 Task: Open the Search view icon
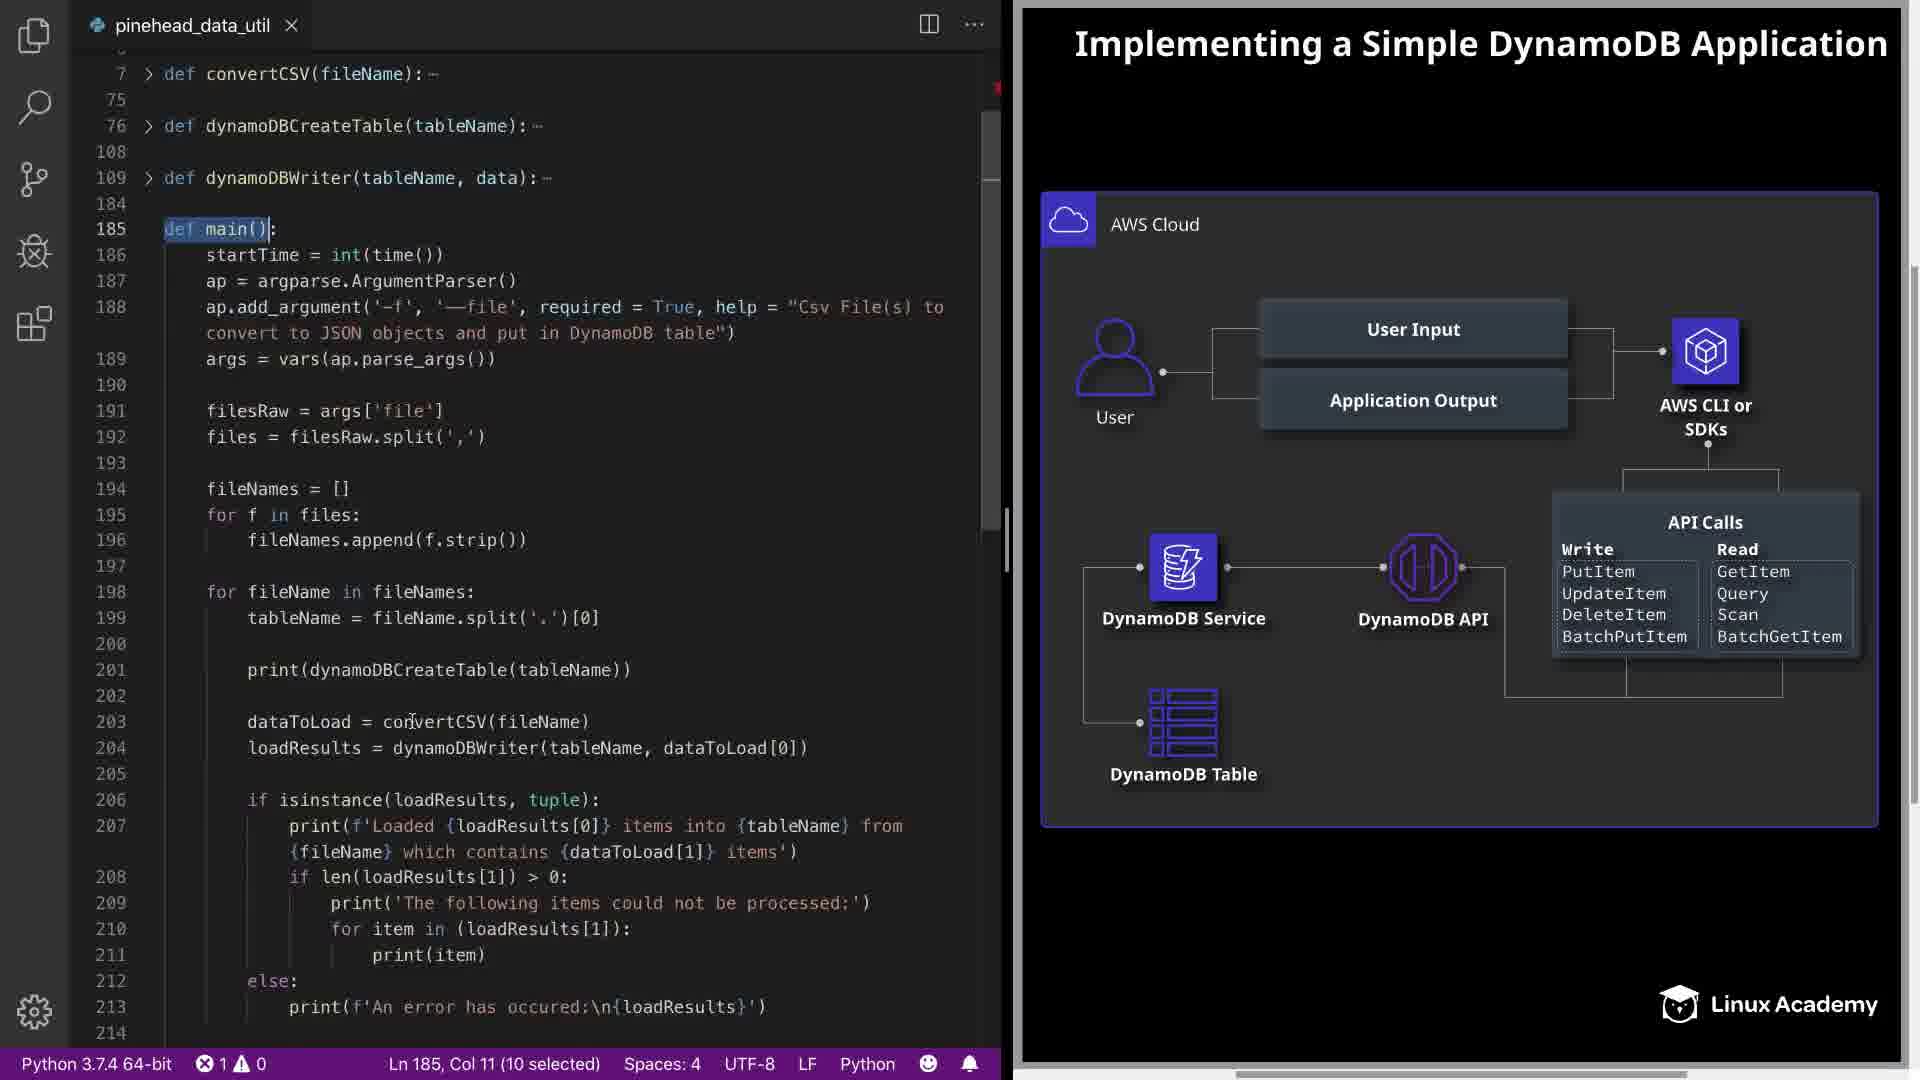click(34, 107)
